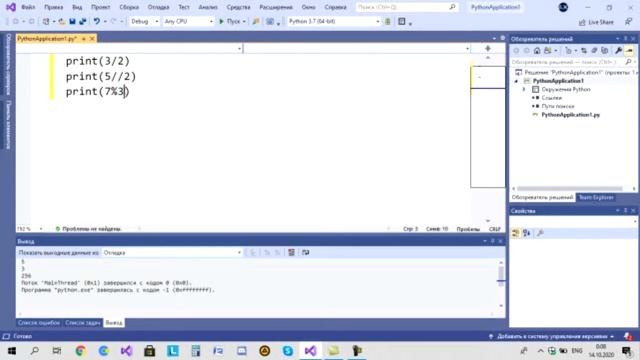
Task: Click the Sync icon in Solution Explorer toolbar
Action: tap(584, 51)
